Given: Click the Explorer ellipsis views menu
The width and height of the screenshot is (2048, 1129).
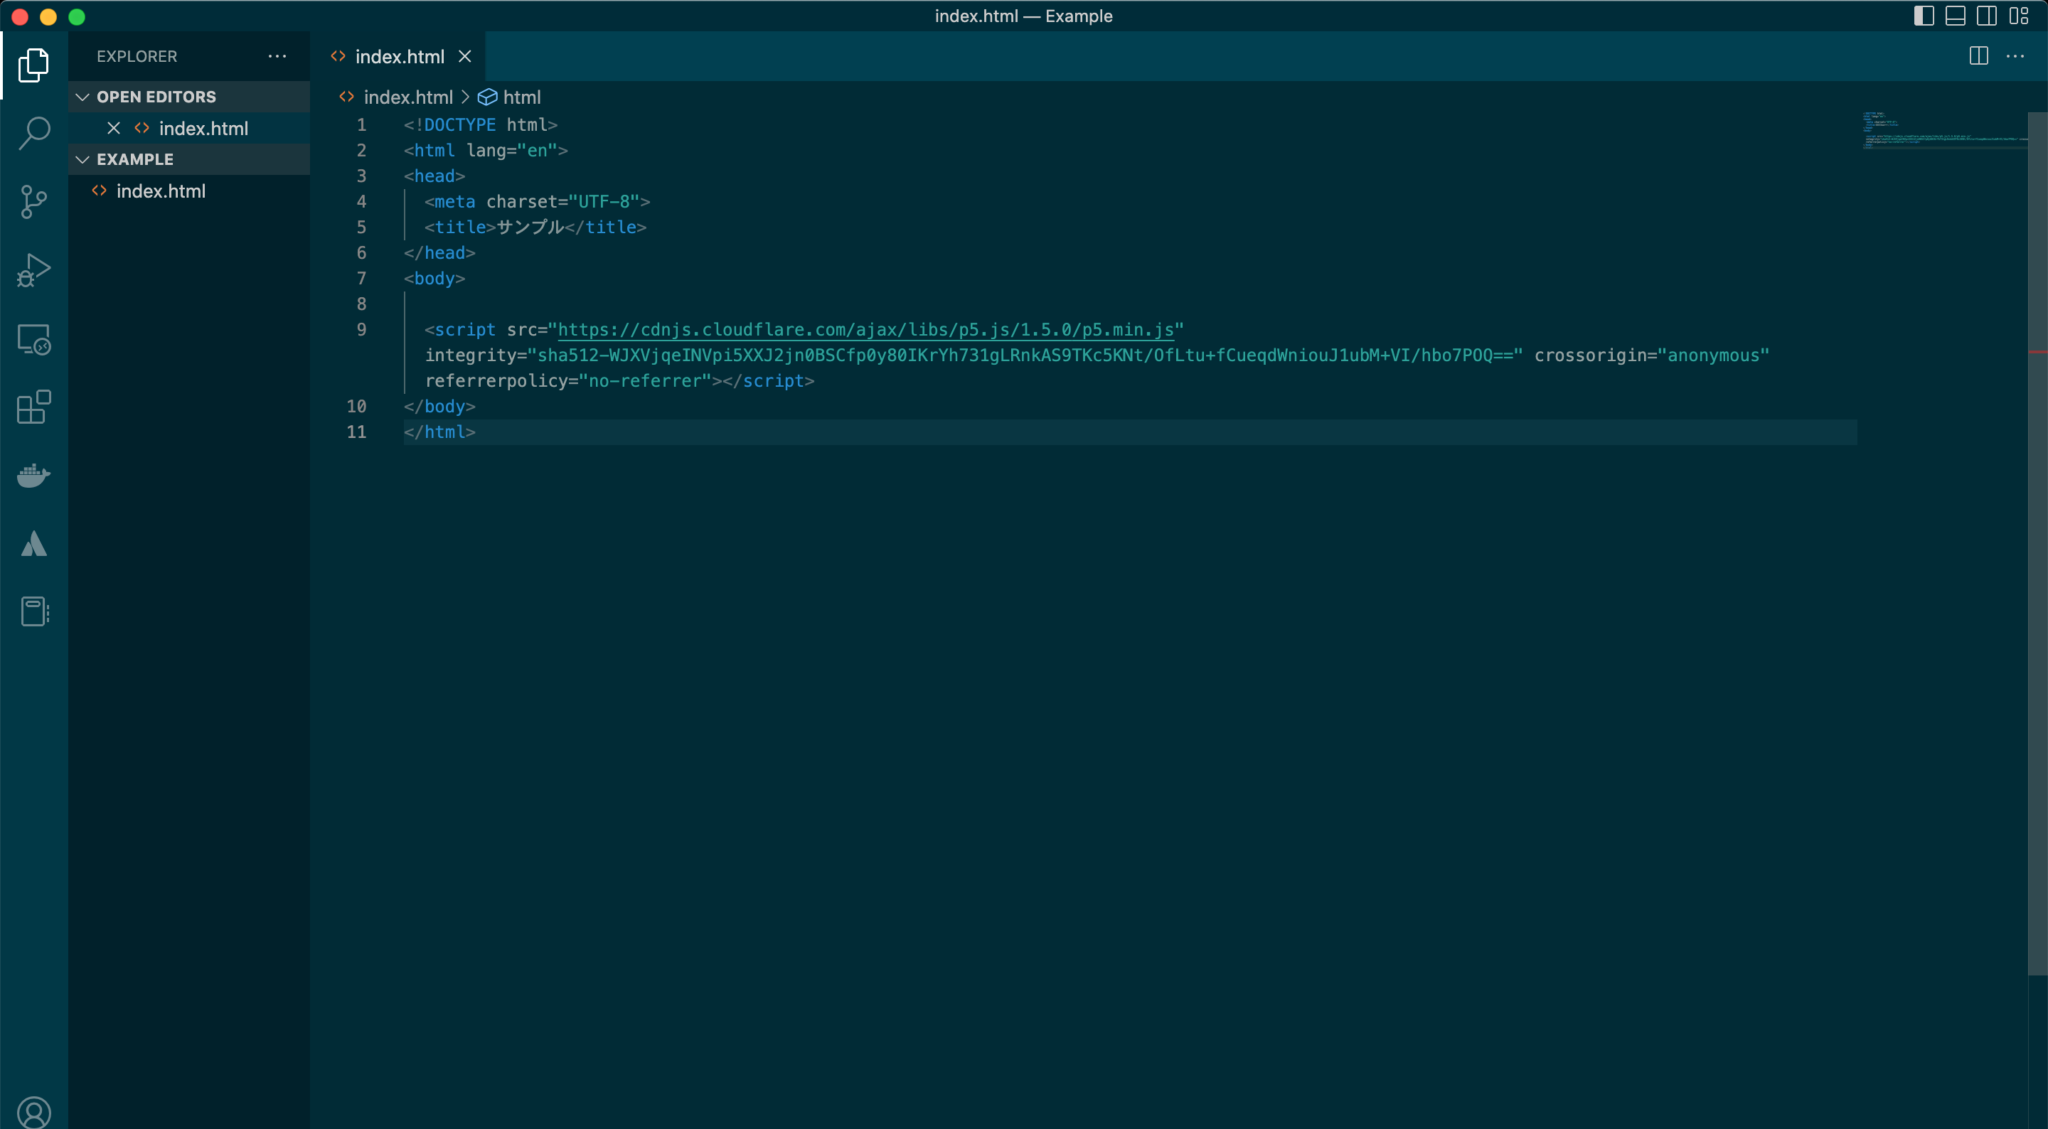Looking at the screenshot, I should 277,56.
